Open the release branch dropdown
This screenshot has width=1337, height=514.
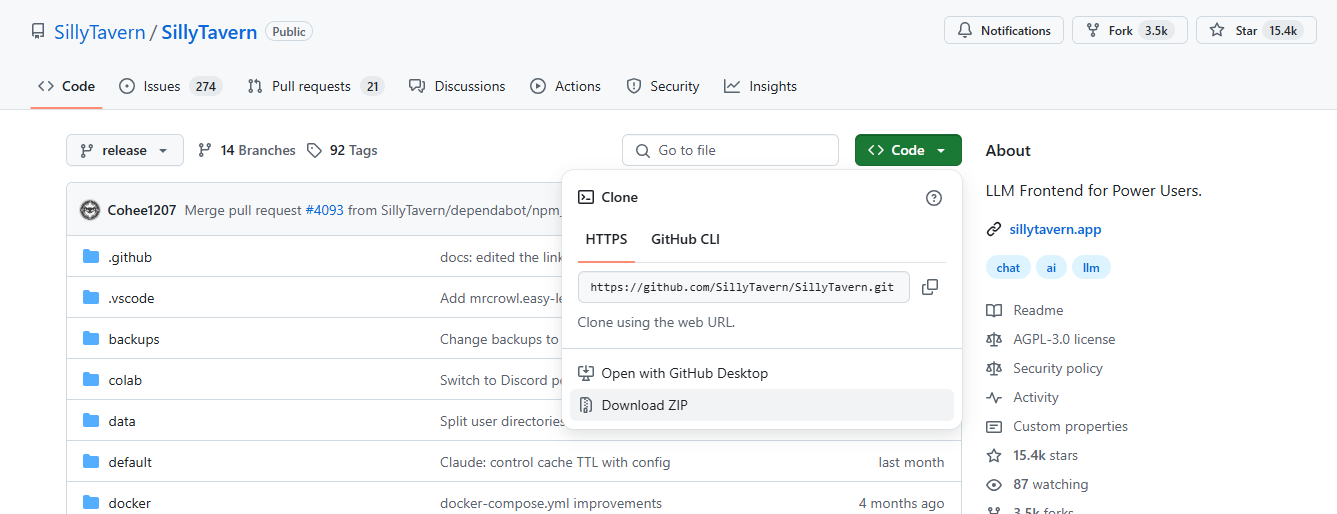(x=125, y=150)
